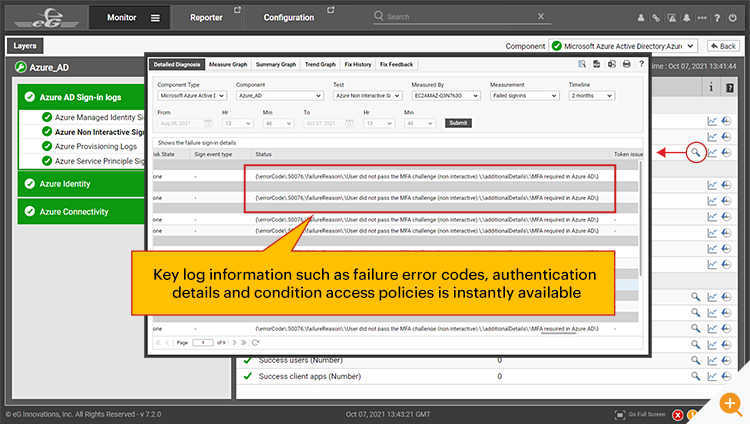Switch to Fix Feedback tab

(x=397, y=65)
